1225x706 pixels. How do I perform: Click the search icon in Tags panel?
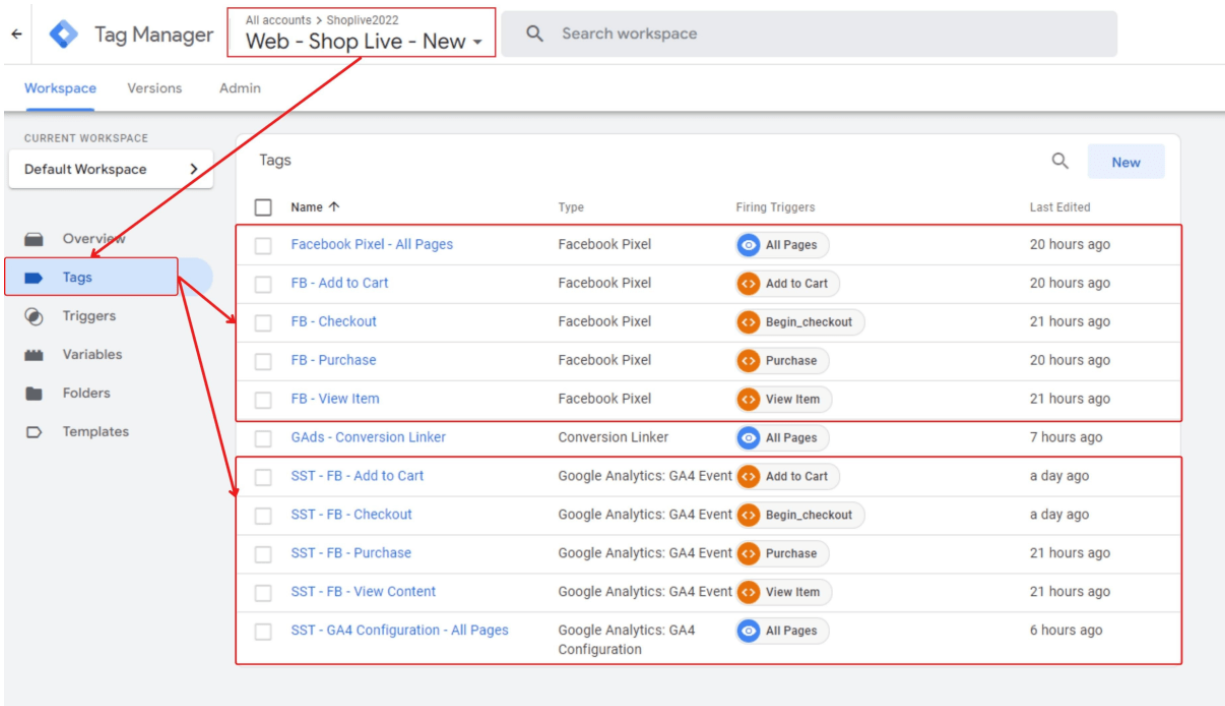click(x=1060, y=161)
